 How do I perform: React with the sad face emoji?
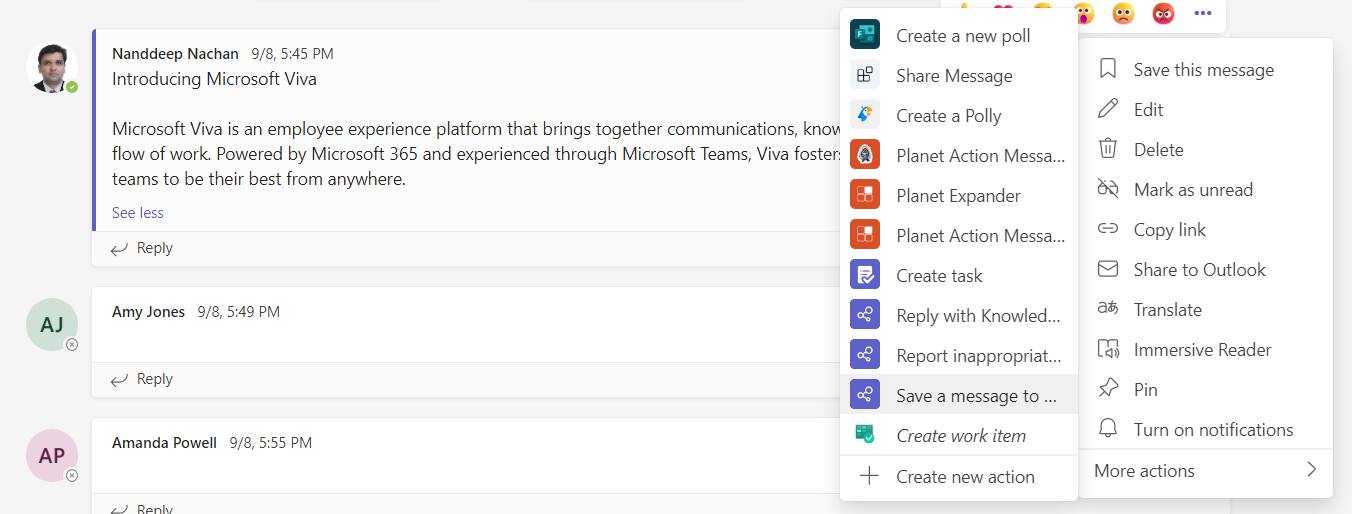1124,14
